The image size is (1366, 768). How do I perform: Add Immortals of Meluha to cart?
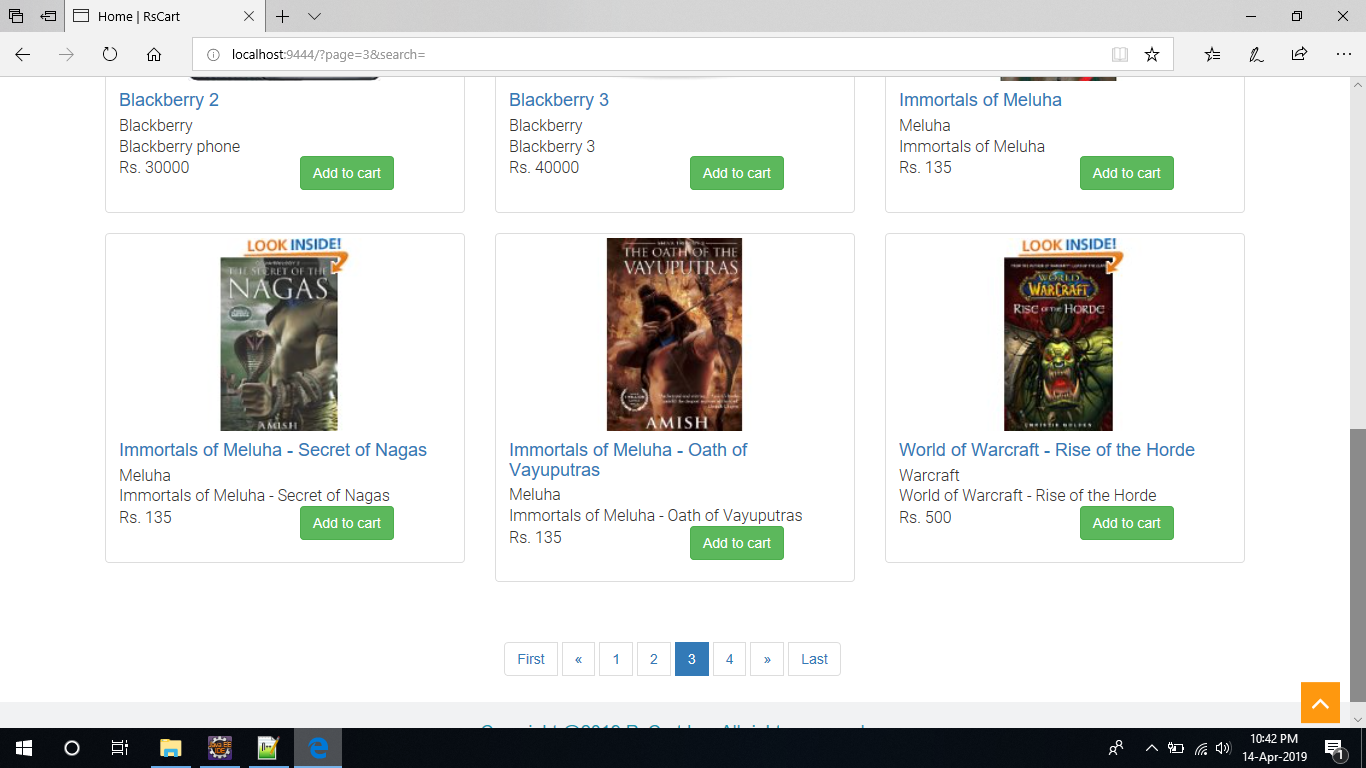coord(1127,173)
